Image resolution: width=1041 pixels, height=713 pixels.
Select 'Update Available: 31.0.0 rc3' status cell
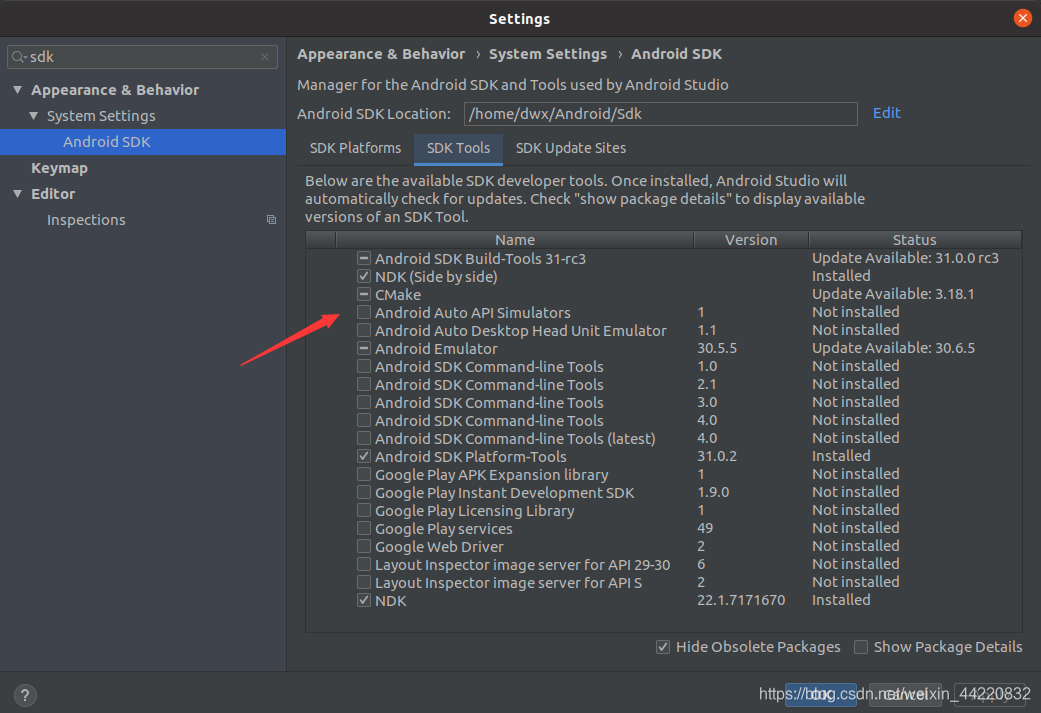coord(905,258)
